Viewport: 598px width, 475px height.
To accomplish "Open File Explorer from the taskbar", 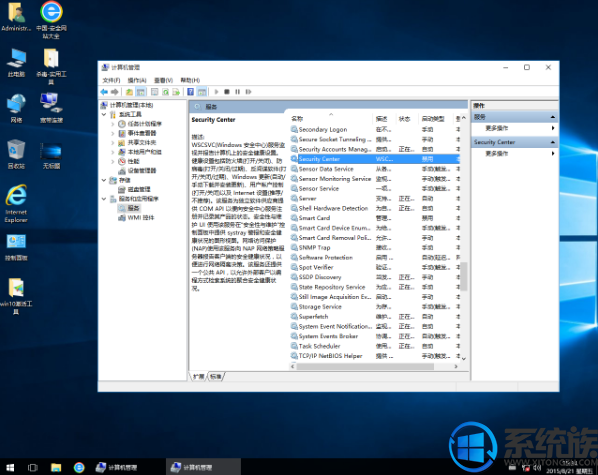I will [x=56, y=467].
